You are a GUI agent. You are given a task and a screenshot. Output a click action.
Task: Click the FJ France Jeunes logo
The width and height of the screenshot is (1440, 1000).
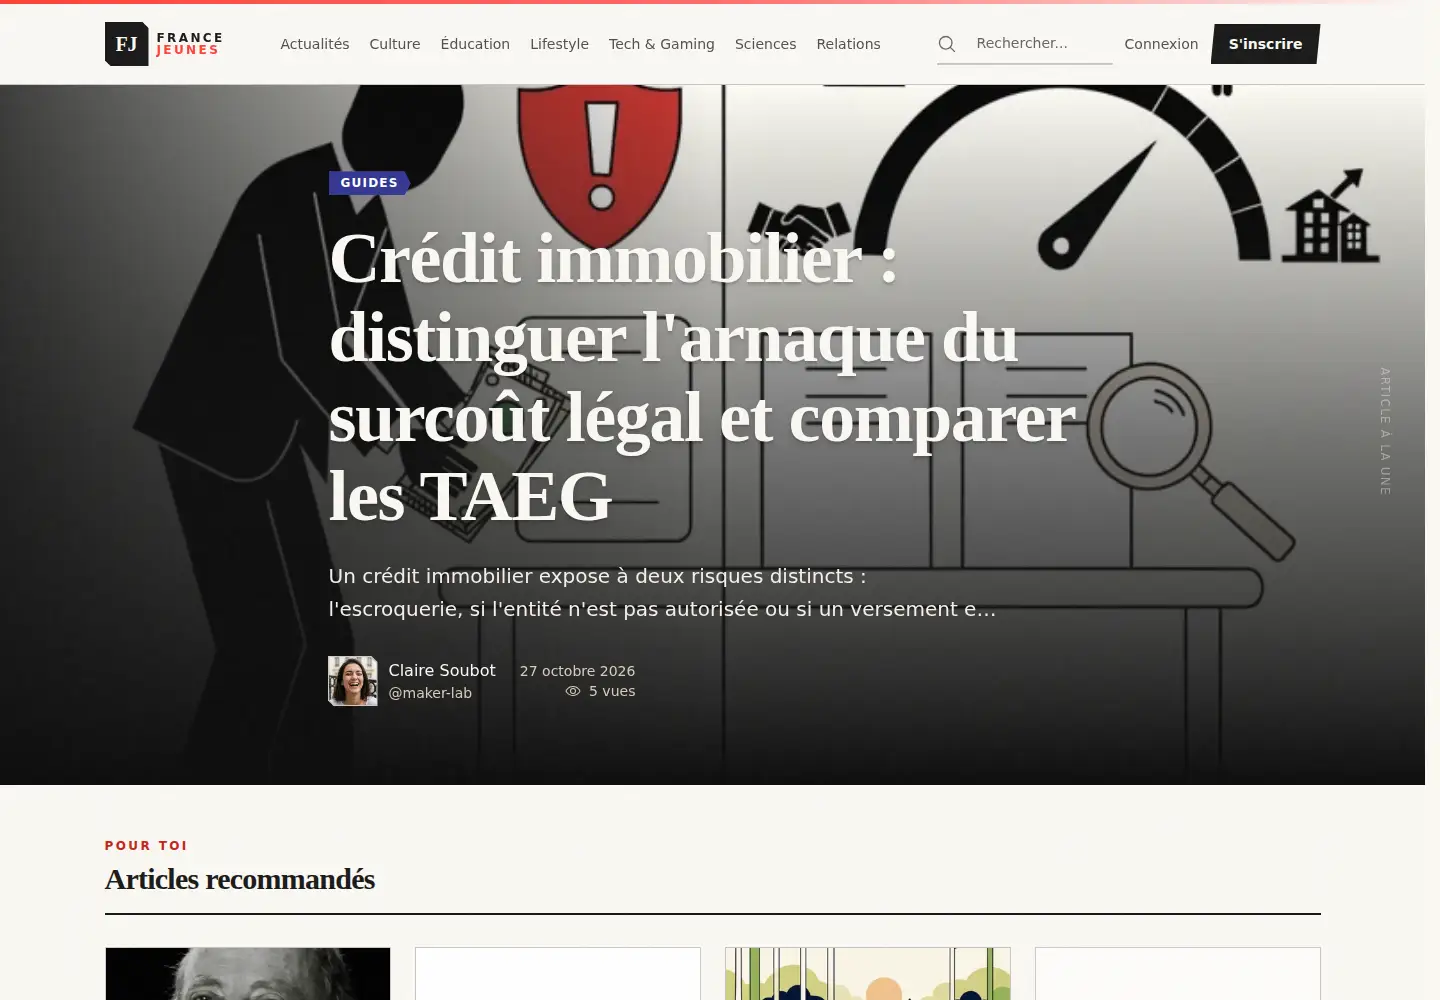point(164,44)
